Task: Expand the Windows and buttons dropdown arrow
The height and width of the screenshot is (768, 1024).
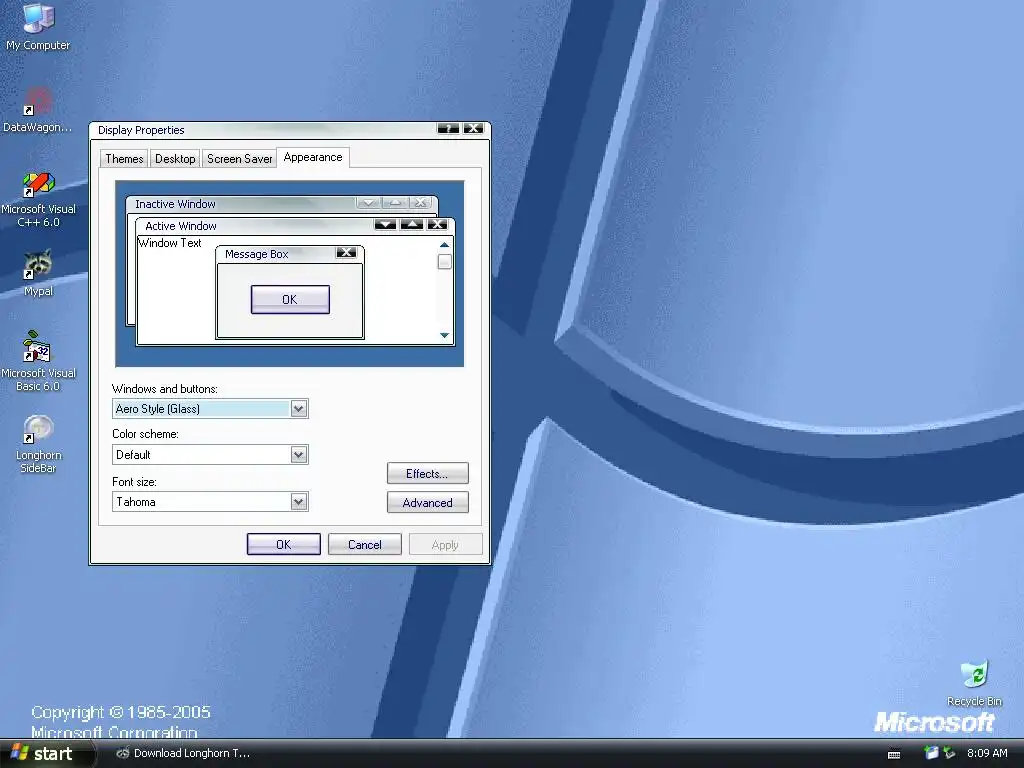Action: coord(298,409)
